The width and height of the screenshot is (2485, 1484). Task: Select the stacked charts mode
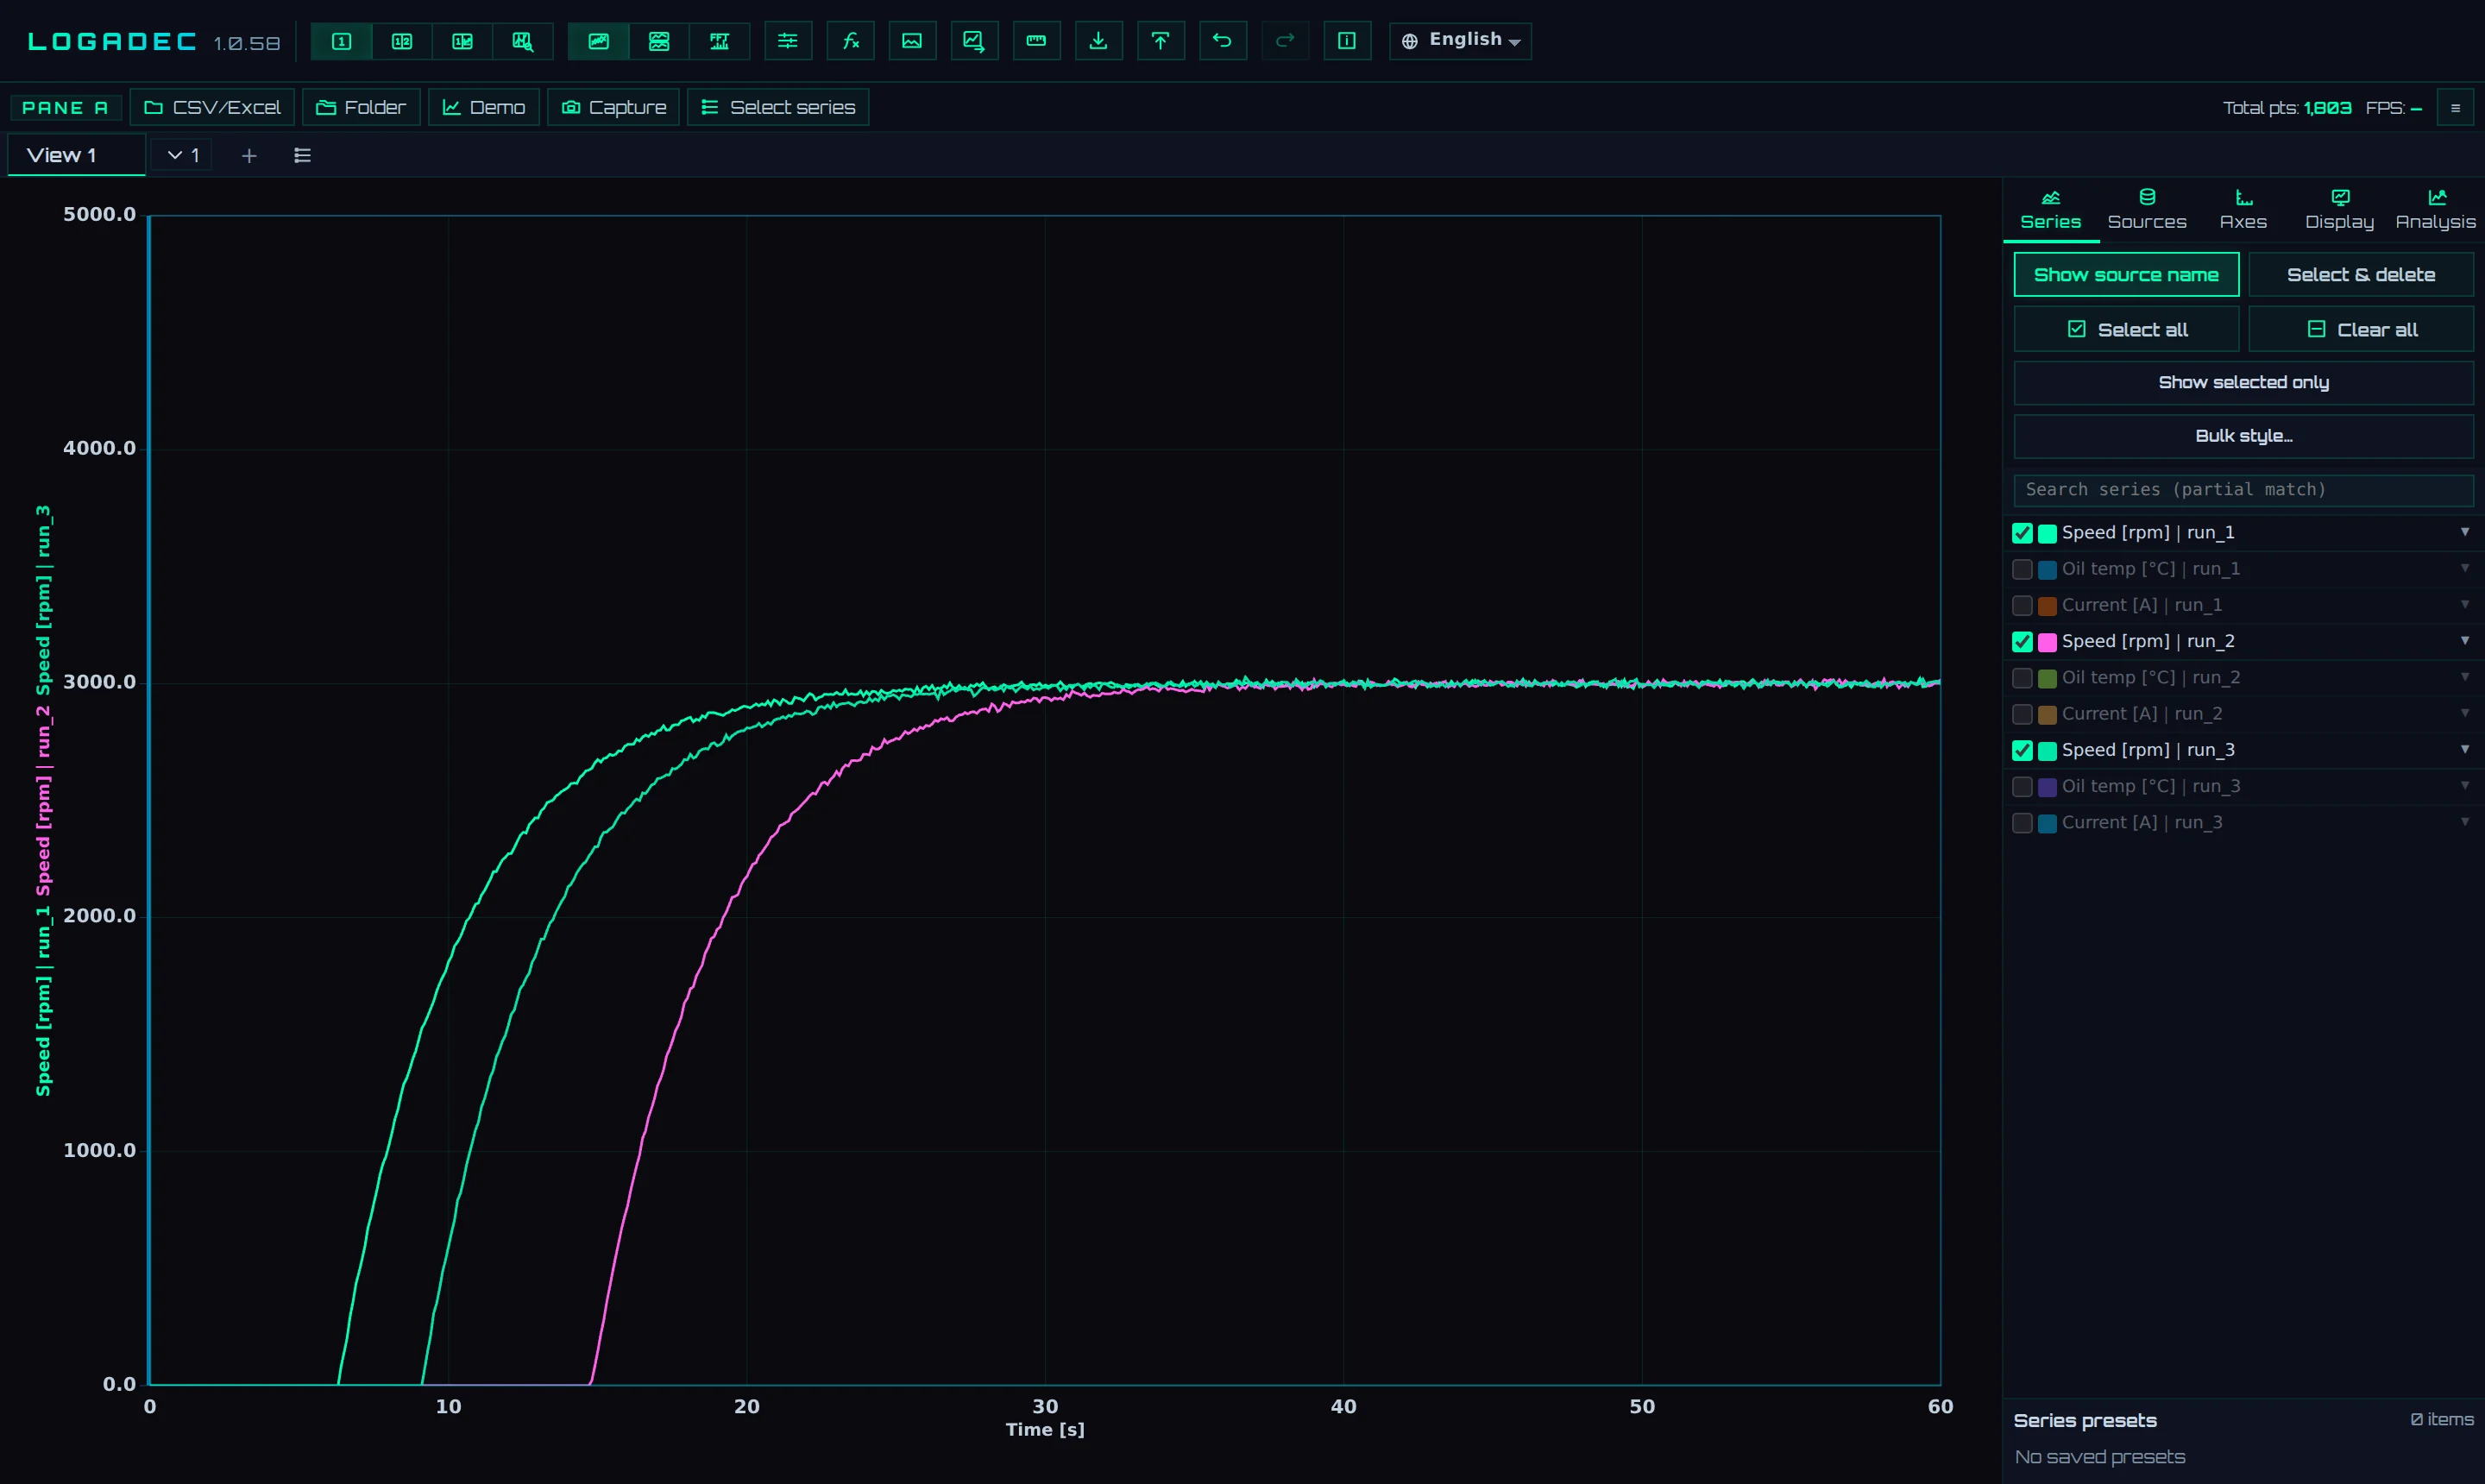tap(659, 41)
